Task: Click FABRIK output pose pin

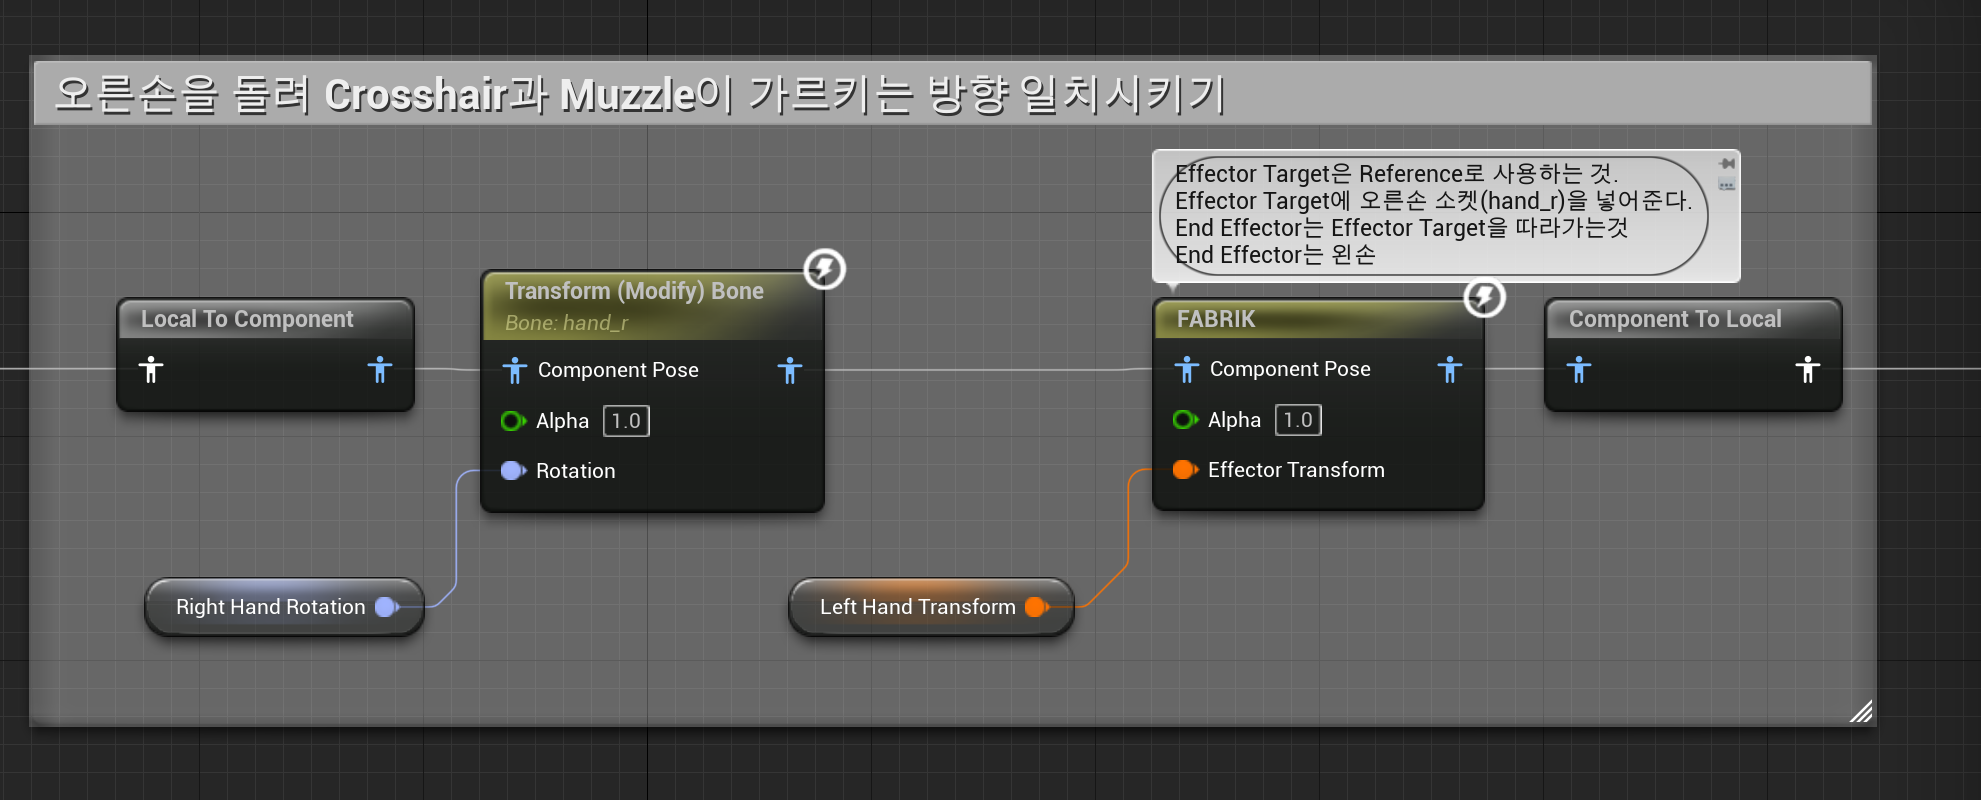Action: (x=1450, y=370)
